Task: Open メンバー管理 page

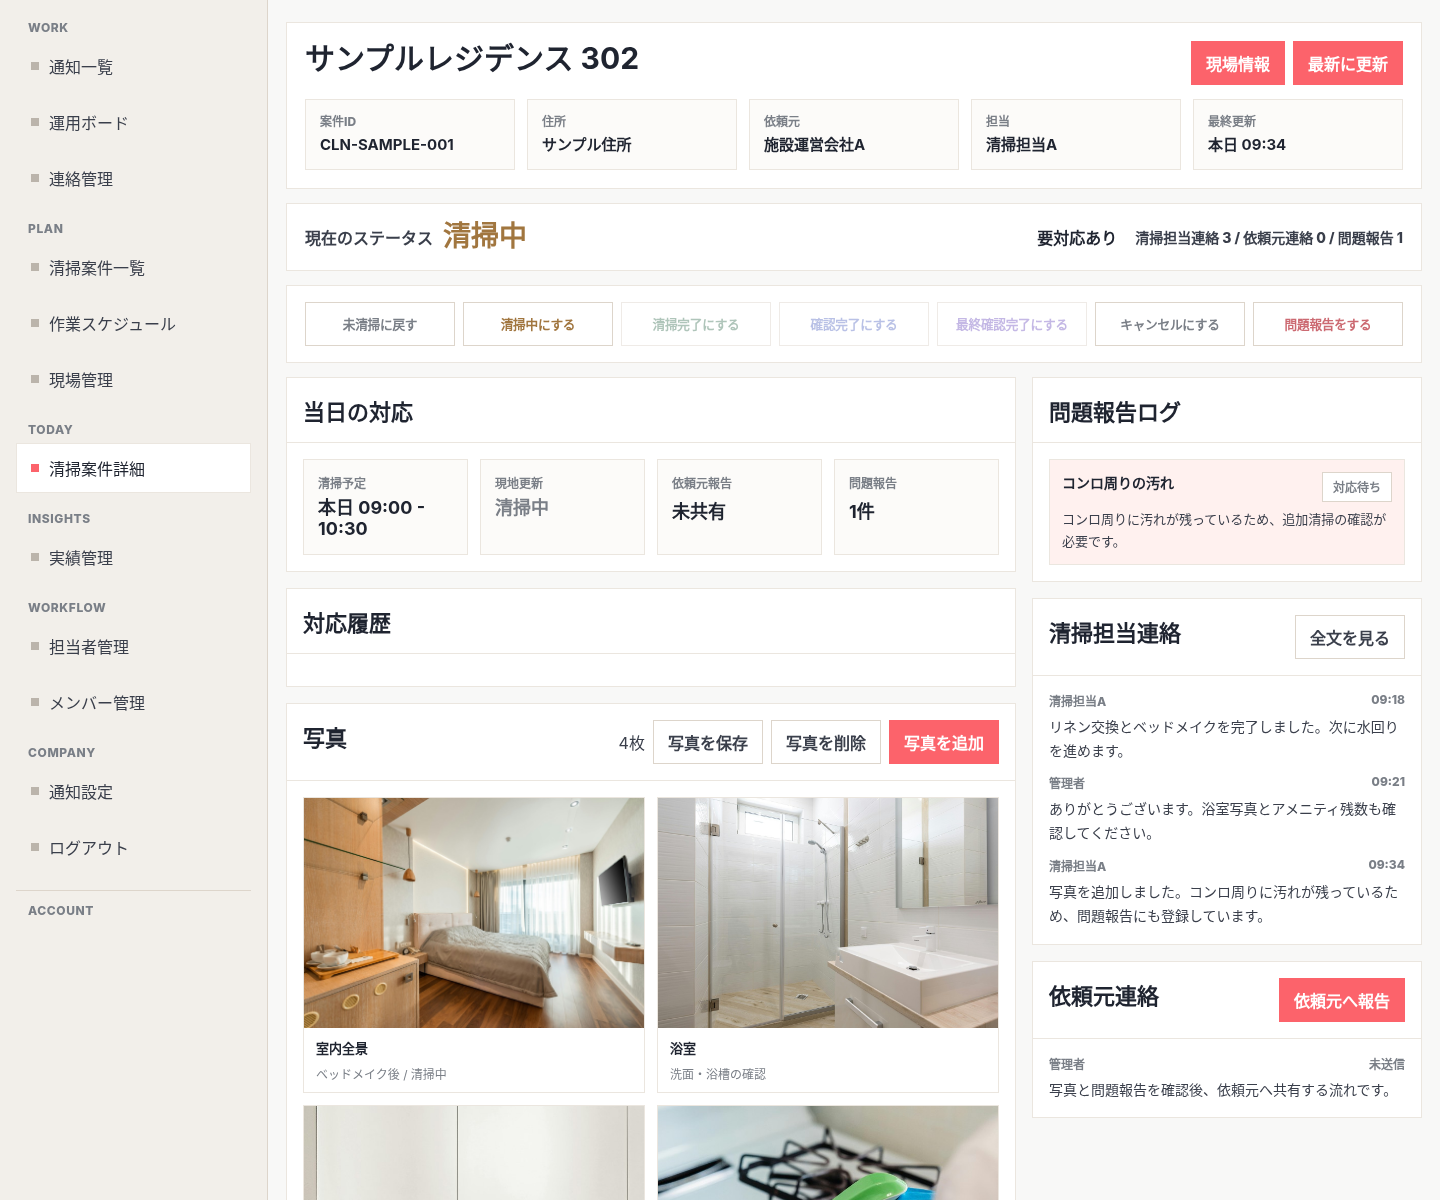Action: [x=133, y=703]
